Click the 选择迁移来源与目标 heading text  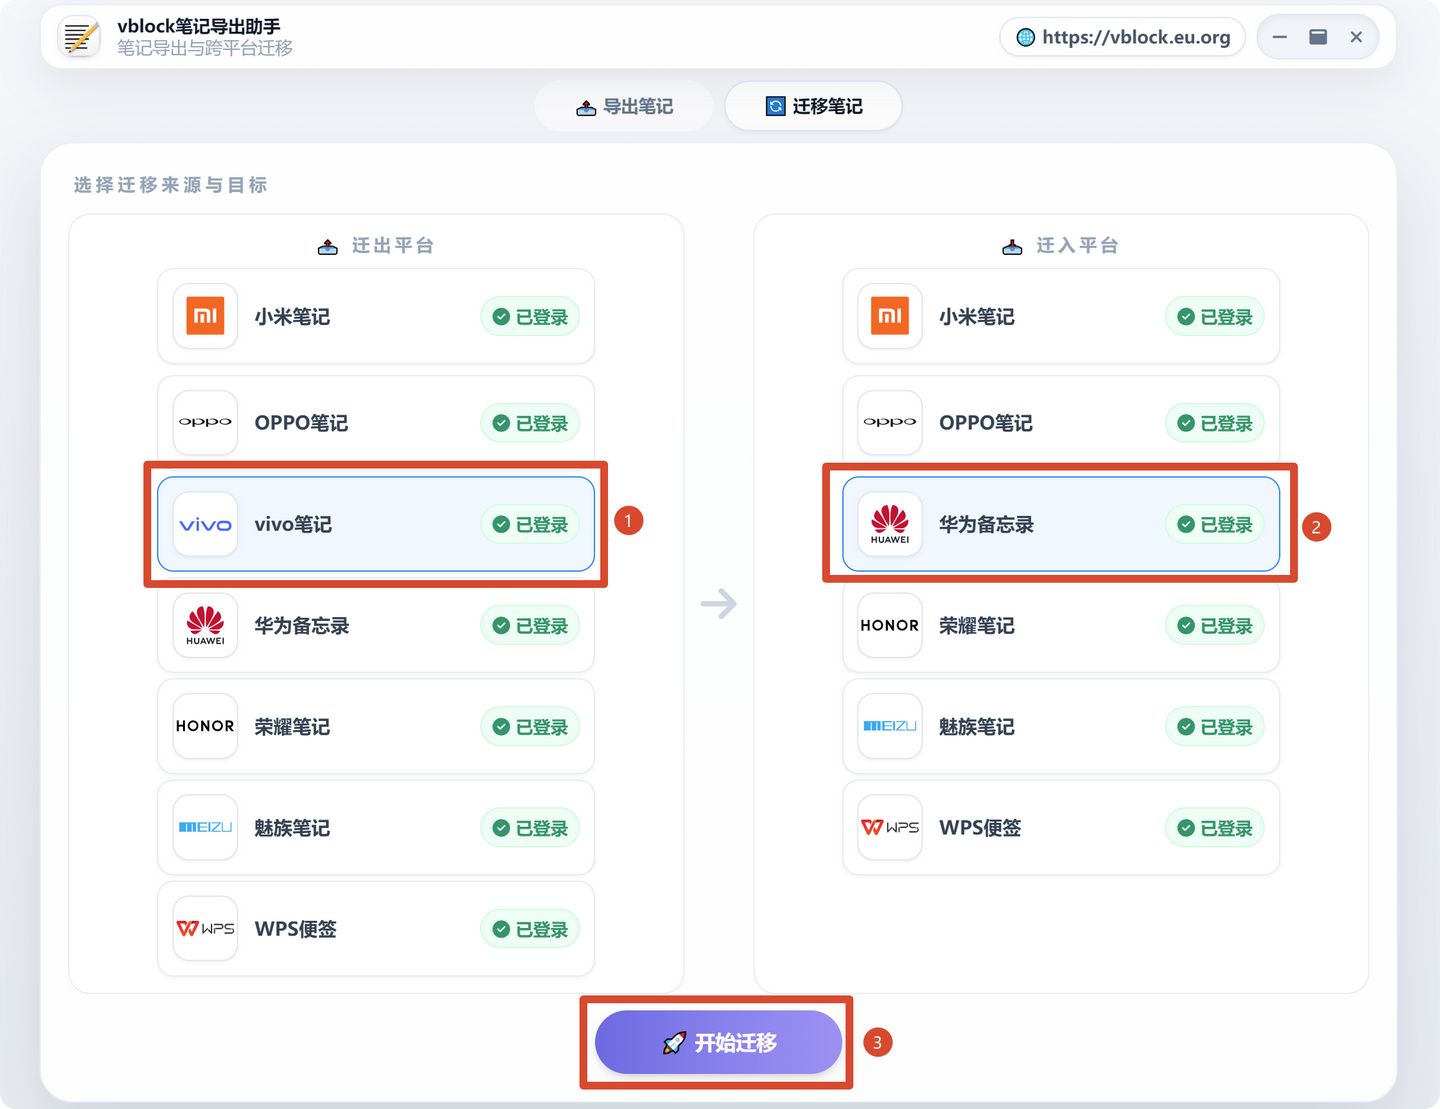(170, 185)
